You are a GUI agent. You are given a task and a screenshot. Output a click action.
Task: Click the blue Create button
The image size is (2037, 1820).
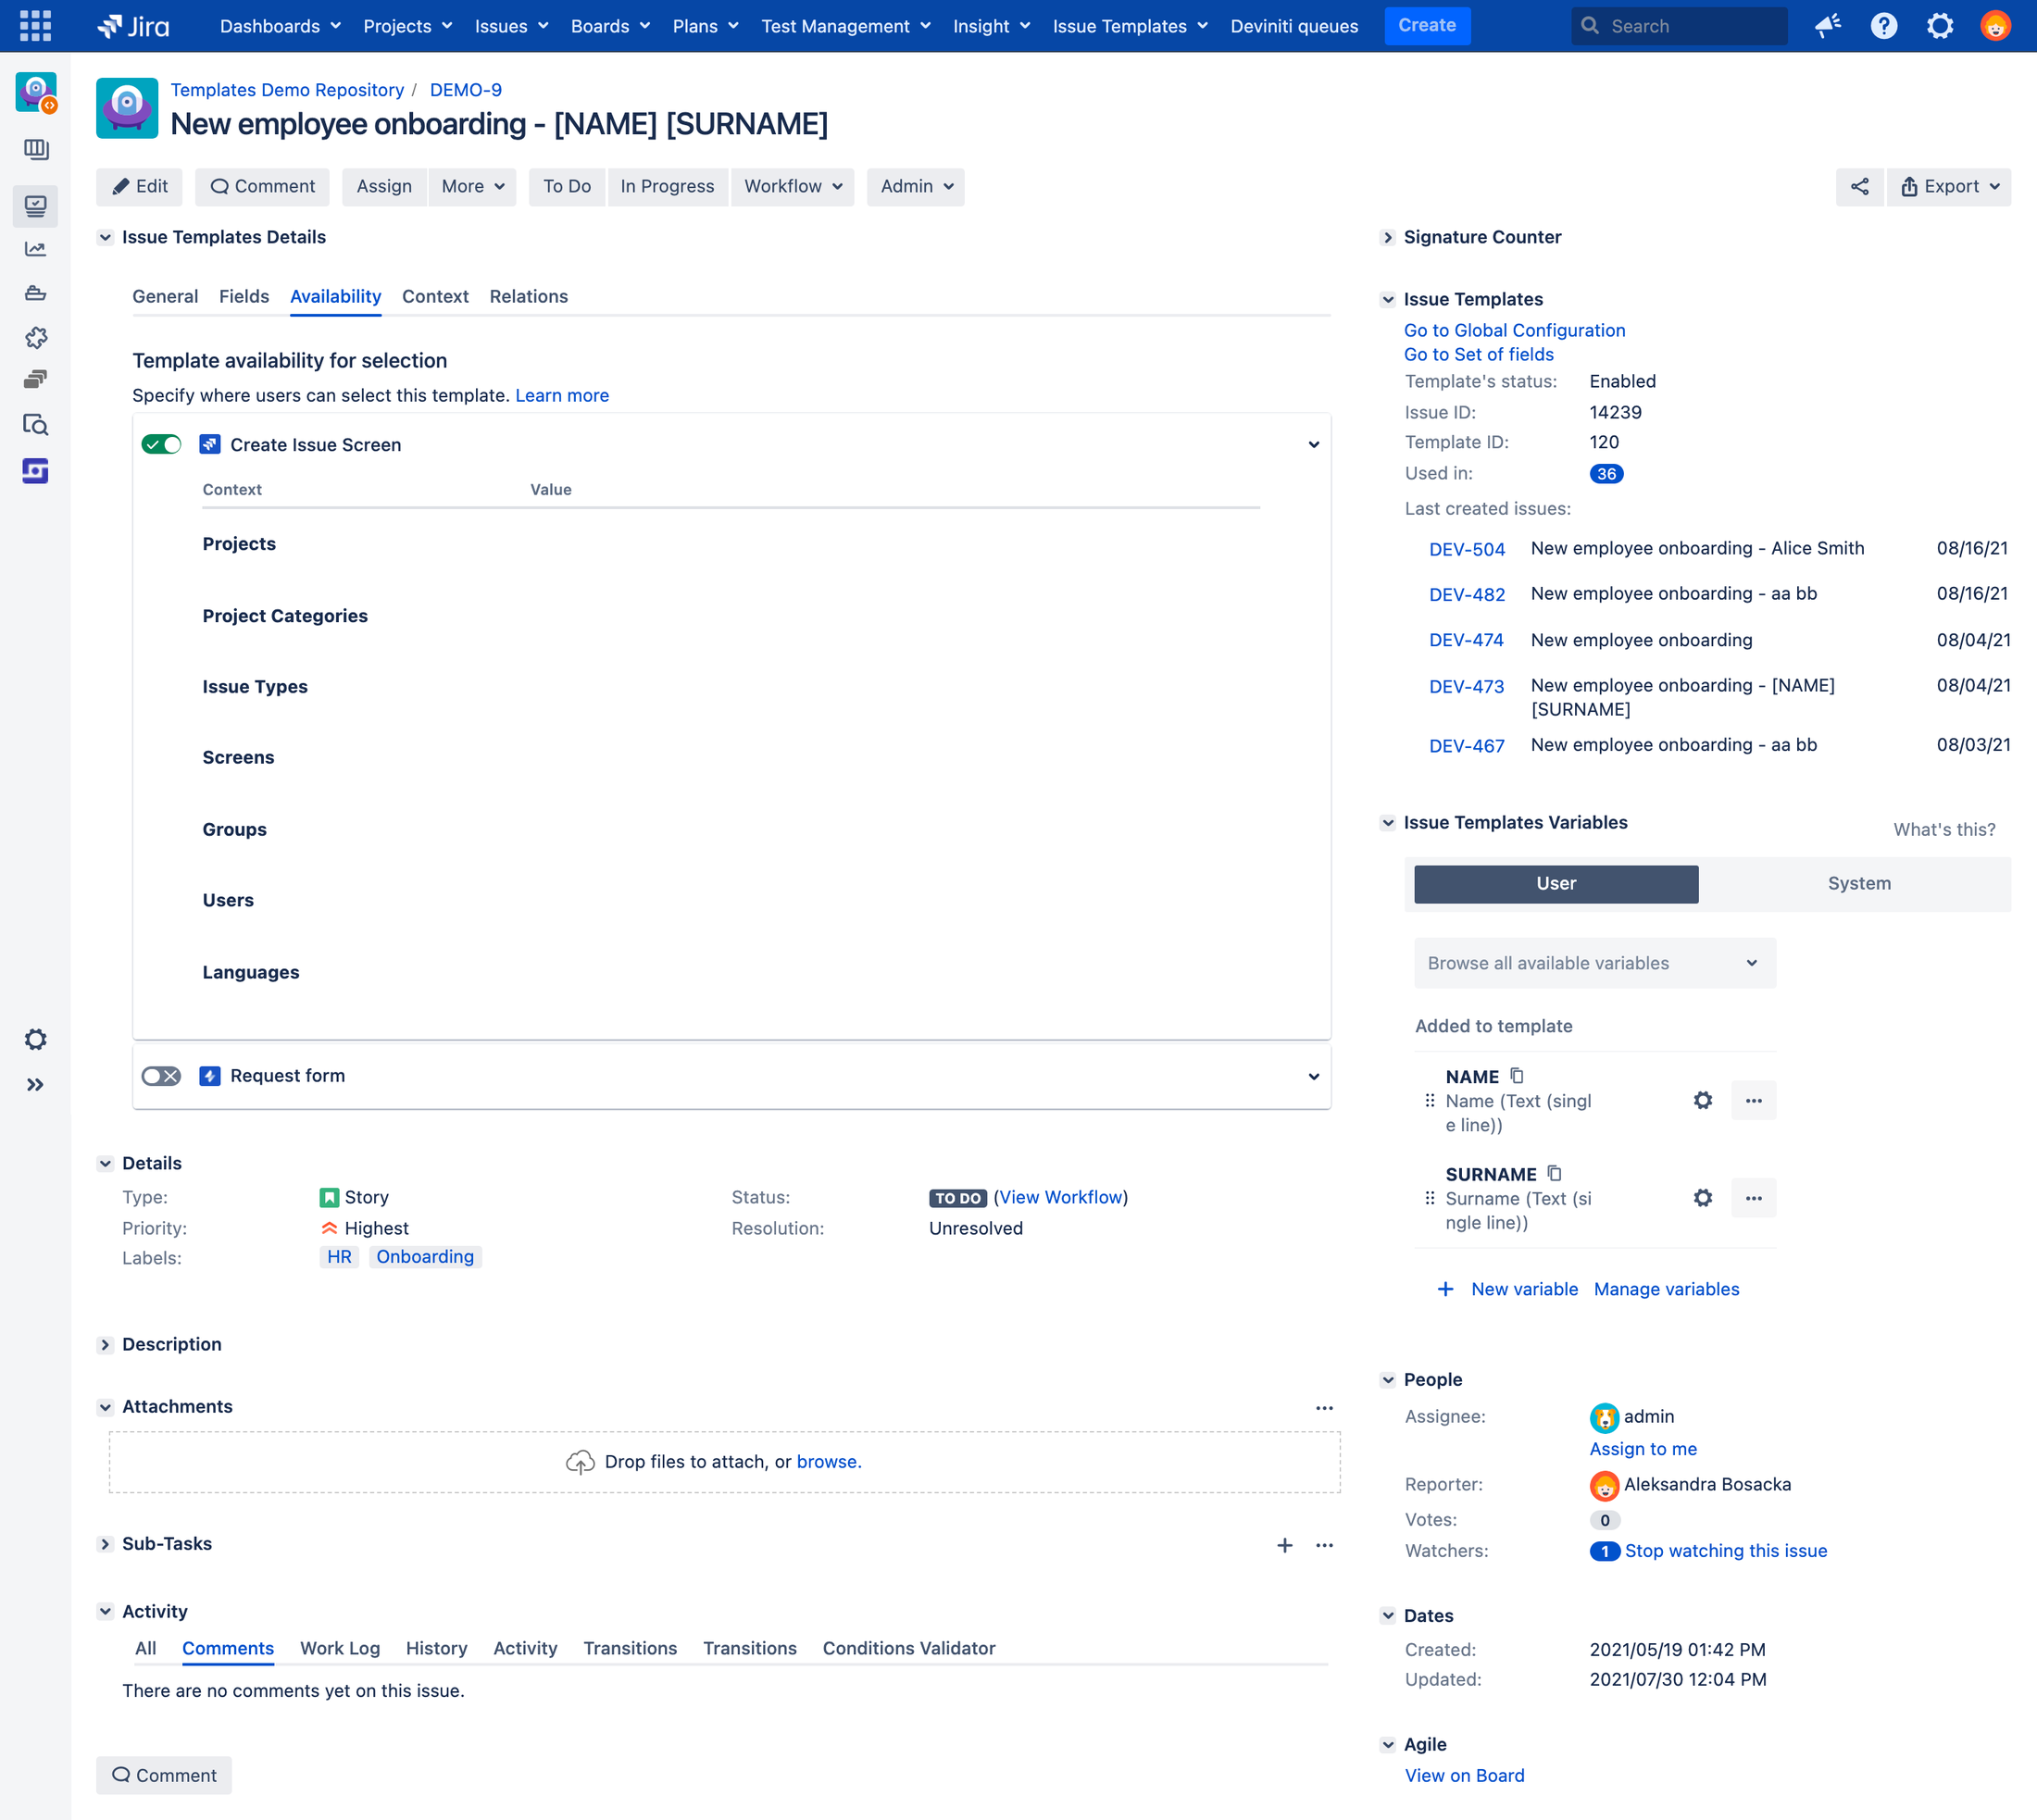pyautogui.click(x=1427, y=26)
